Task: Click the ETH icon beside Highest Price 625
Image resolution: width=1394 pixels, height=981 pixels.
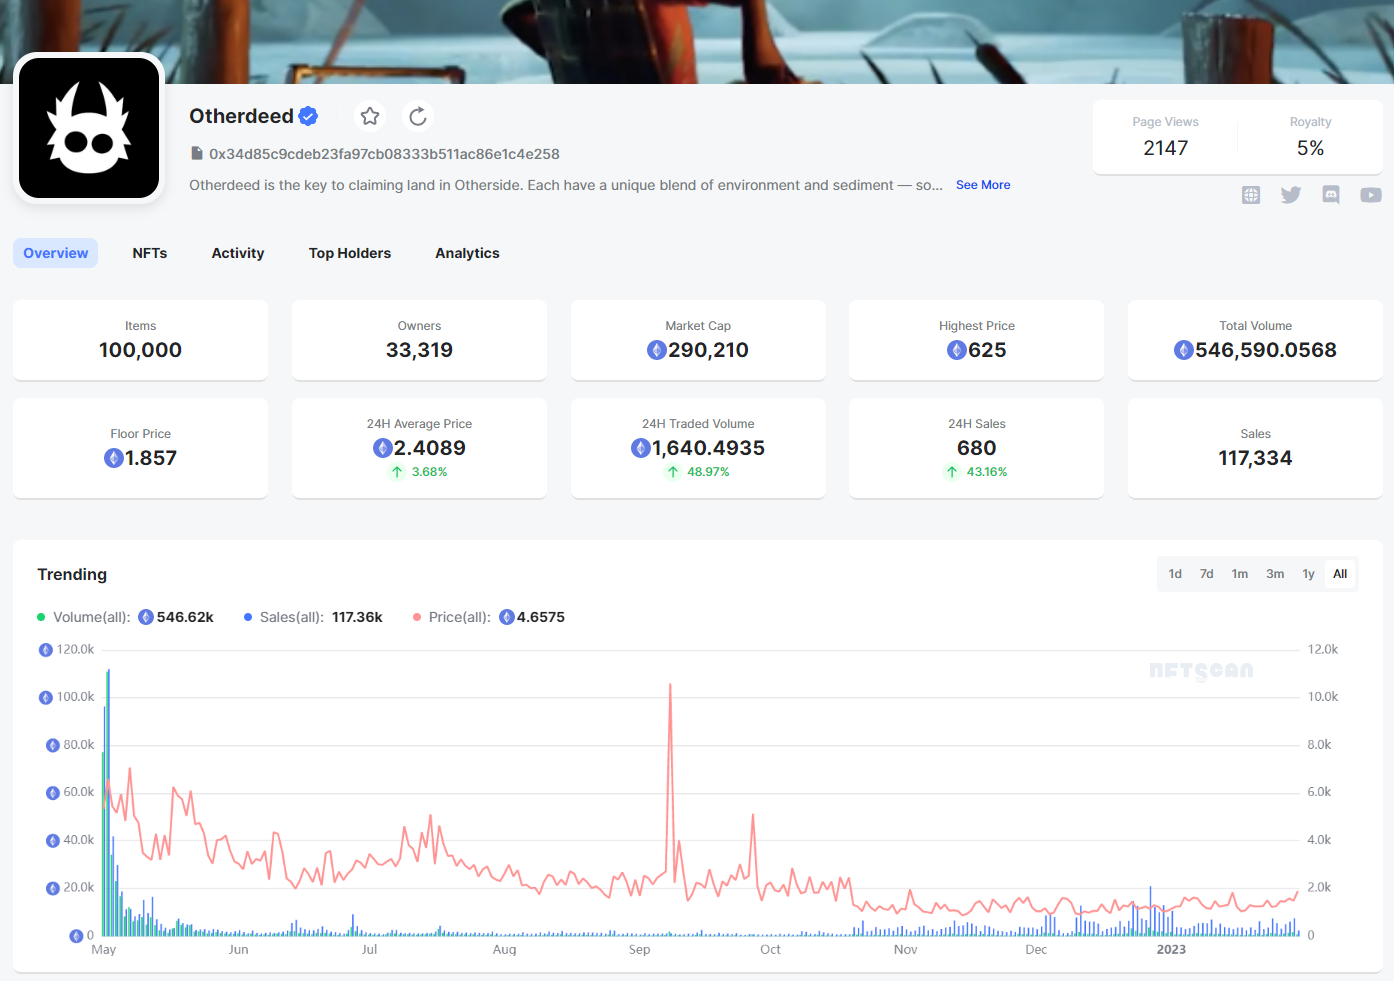Action: pyautogui.click(x=957, y=350)
